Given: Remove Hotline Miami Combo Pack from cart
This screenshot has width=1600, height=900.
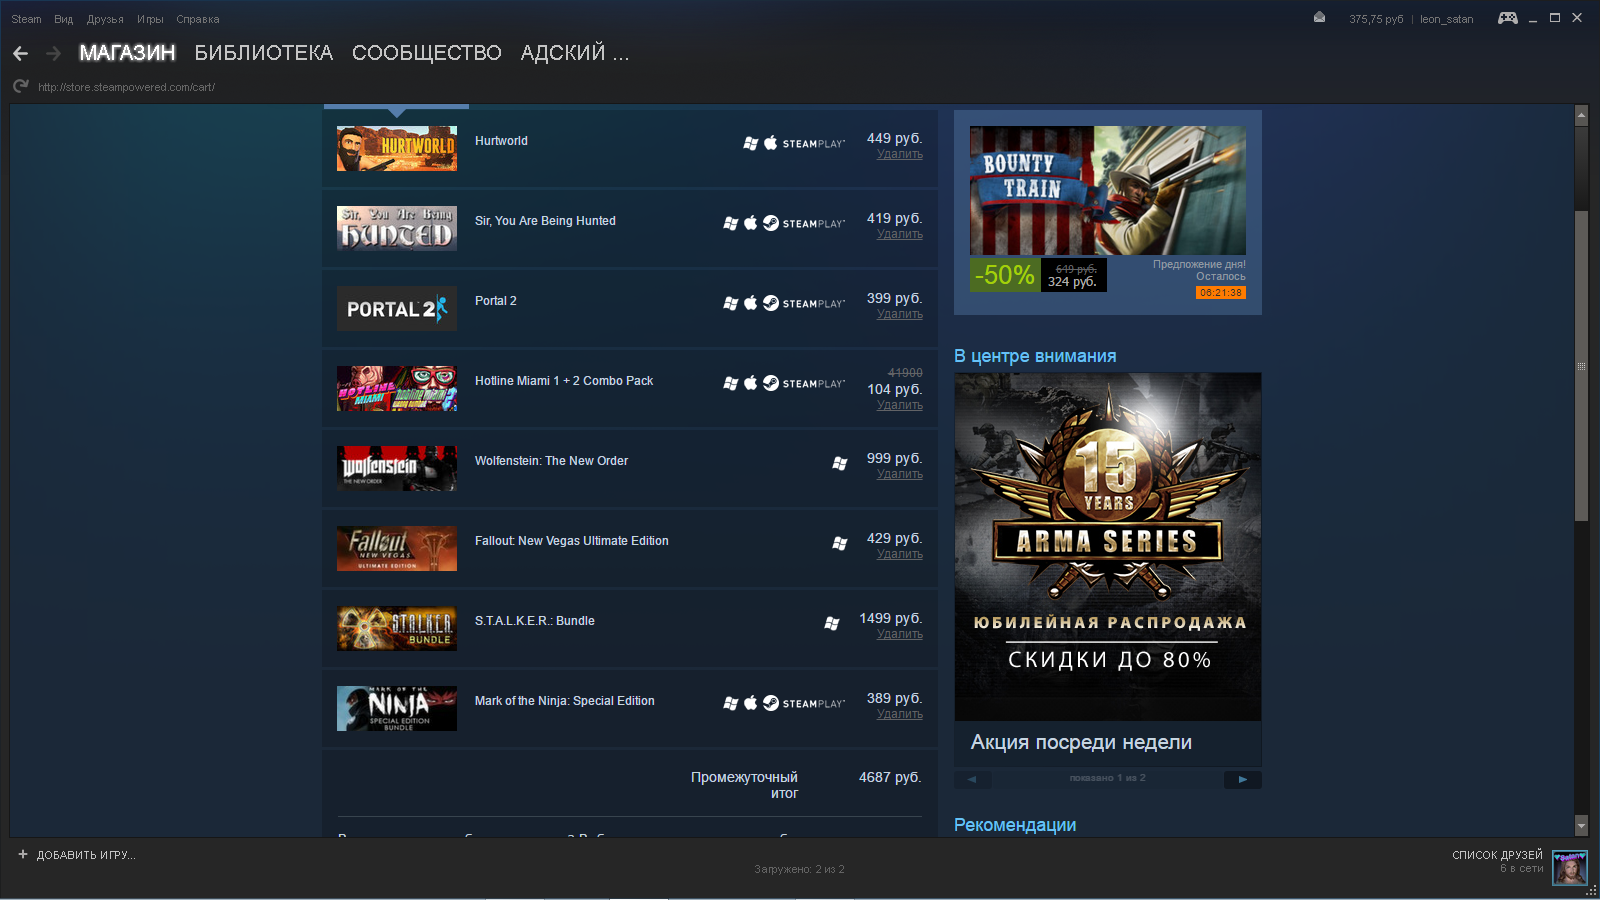Looking at the screenshot, I should (900, 405).
